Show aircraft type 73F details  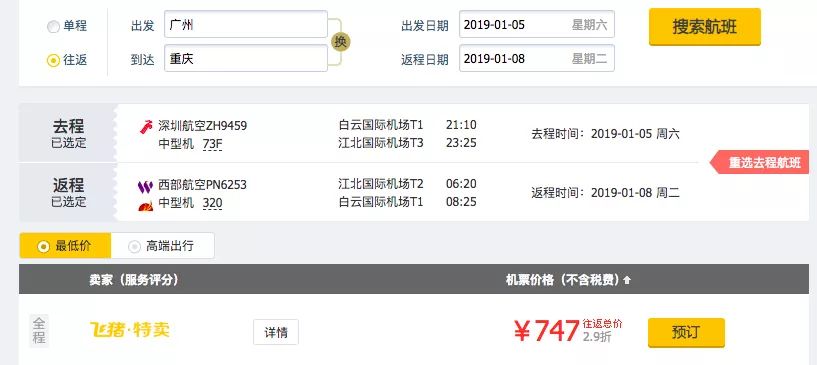tap(213, 144)
